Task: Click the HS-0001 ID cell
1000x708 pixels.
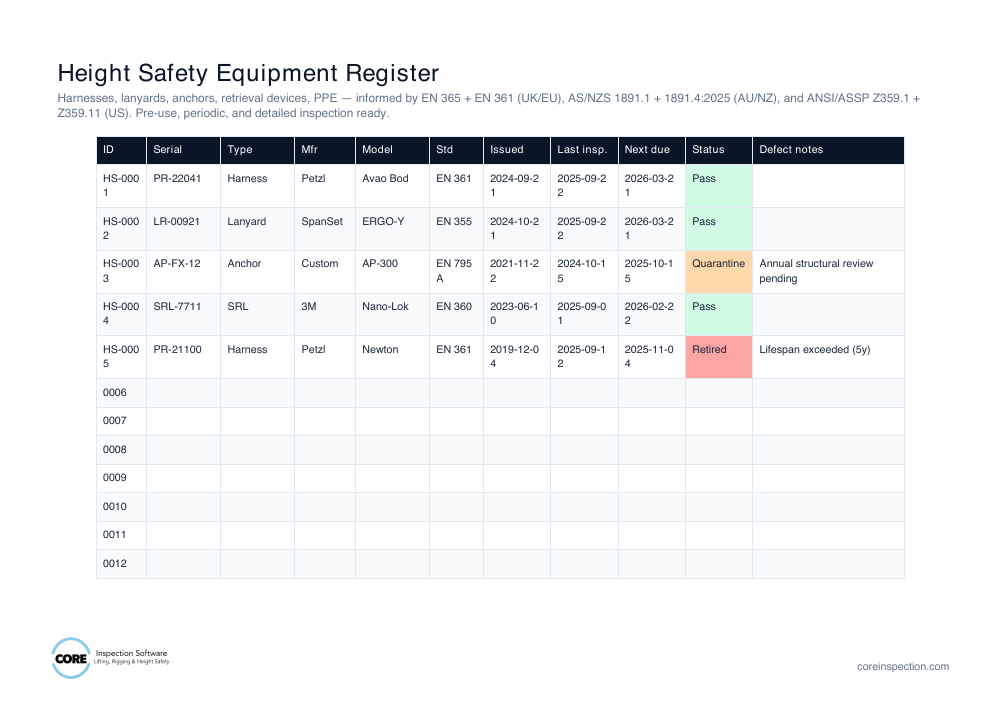Action: pos(121,186)
